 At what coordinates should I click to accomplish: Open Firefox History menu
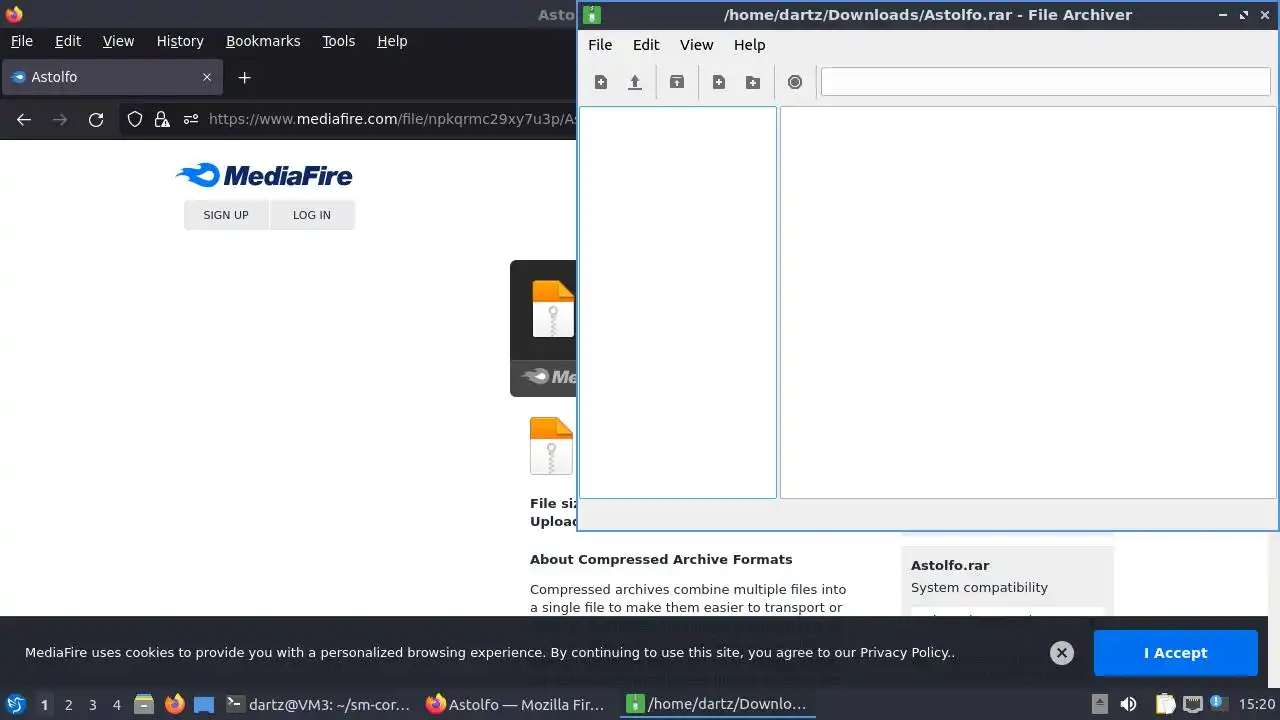click(180, 41)
